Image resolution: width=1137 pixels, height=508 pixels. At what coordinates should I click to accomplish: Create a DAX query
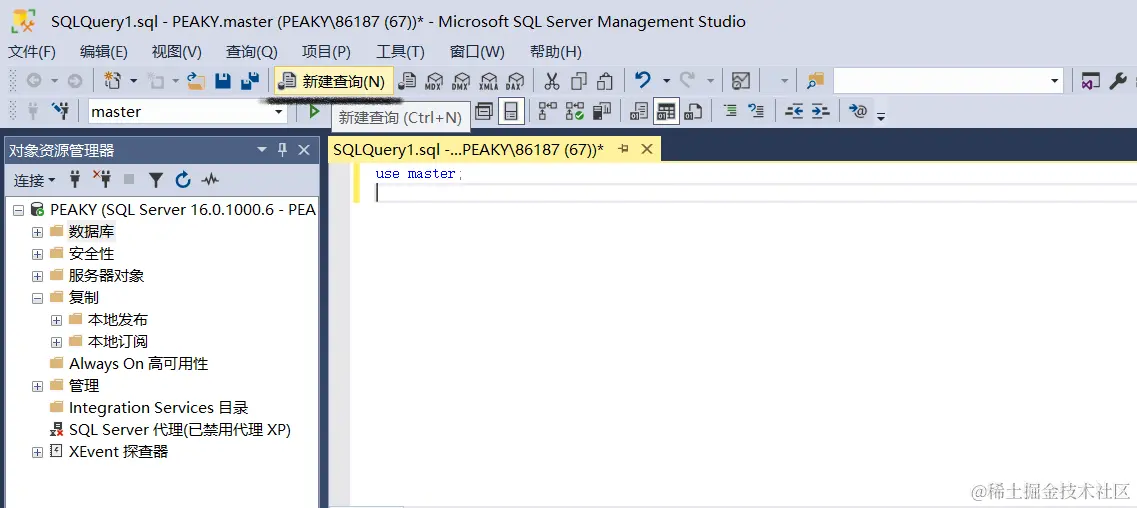[515, 80]
